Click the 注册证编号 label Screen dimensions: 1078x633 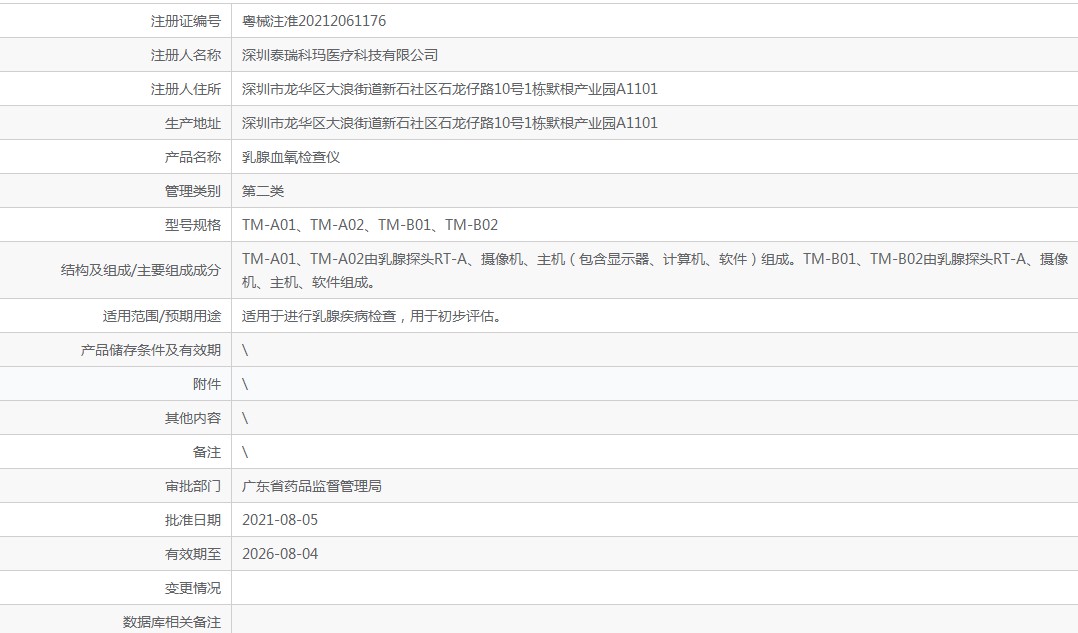186,21
